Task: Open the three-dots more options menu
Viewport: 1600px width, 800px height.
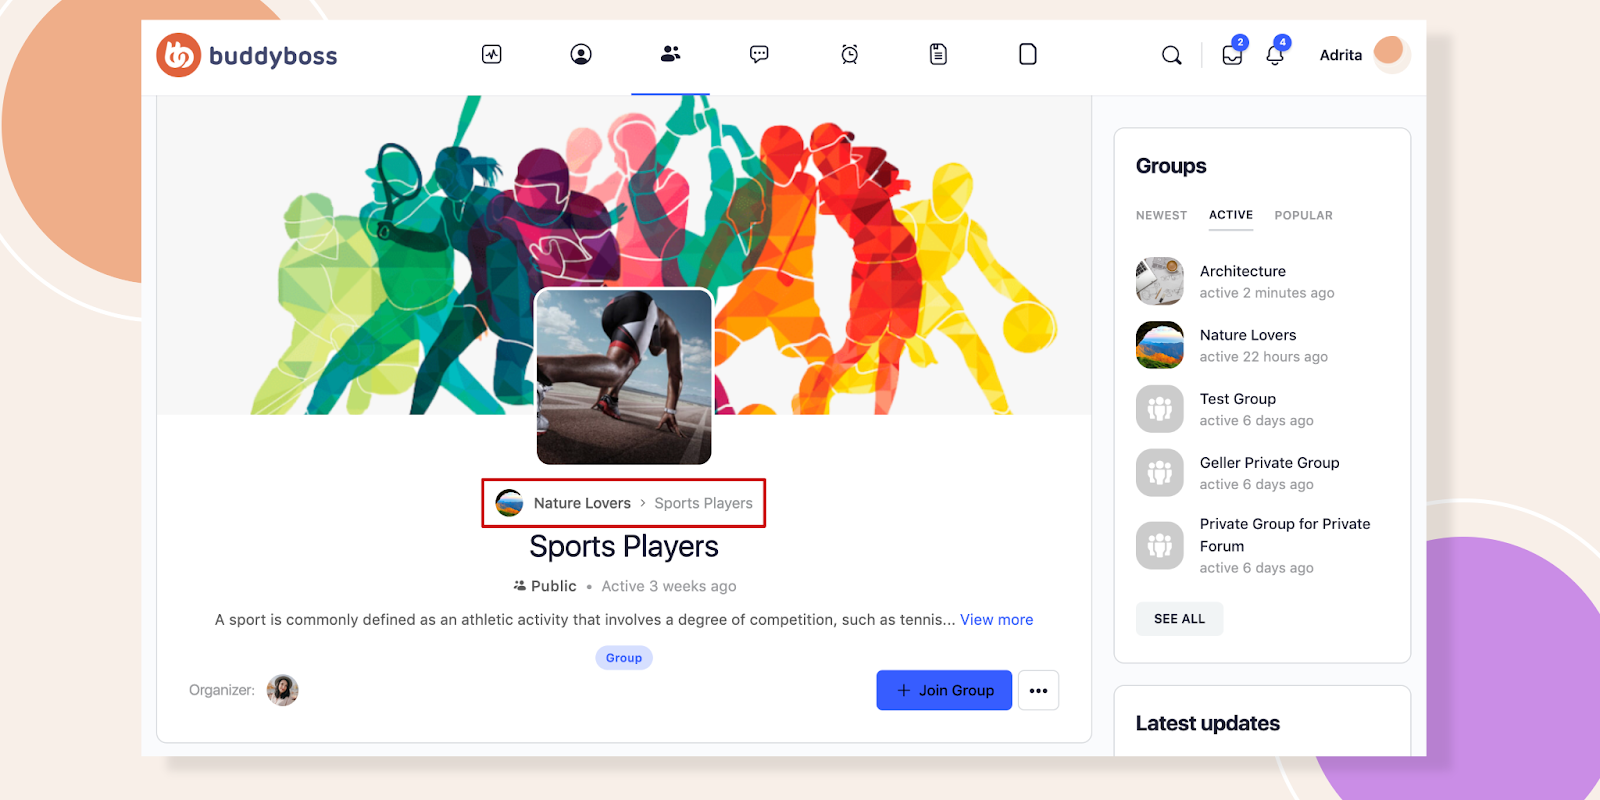Action: coord(1038,690)
